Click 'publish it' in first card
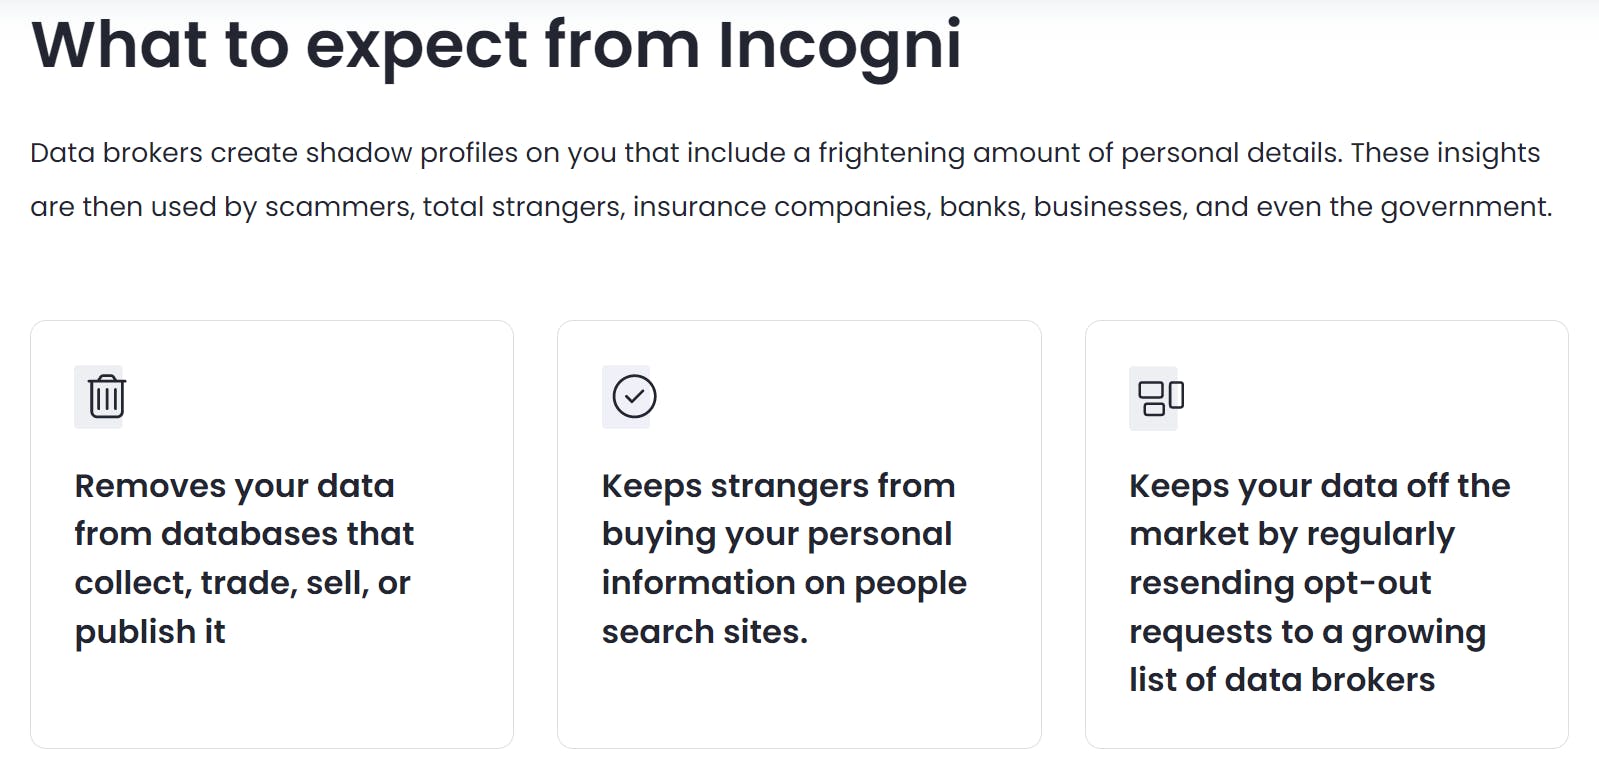The image size is (1599, 759). (x=150, y=632)
